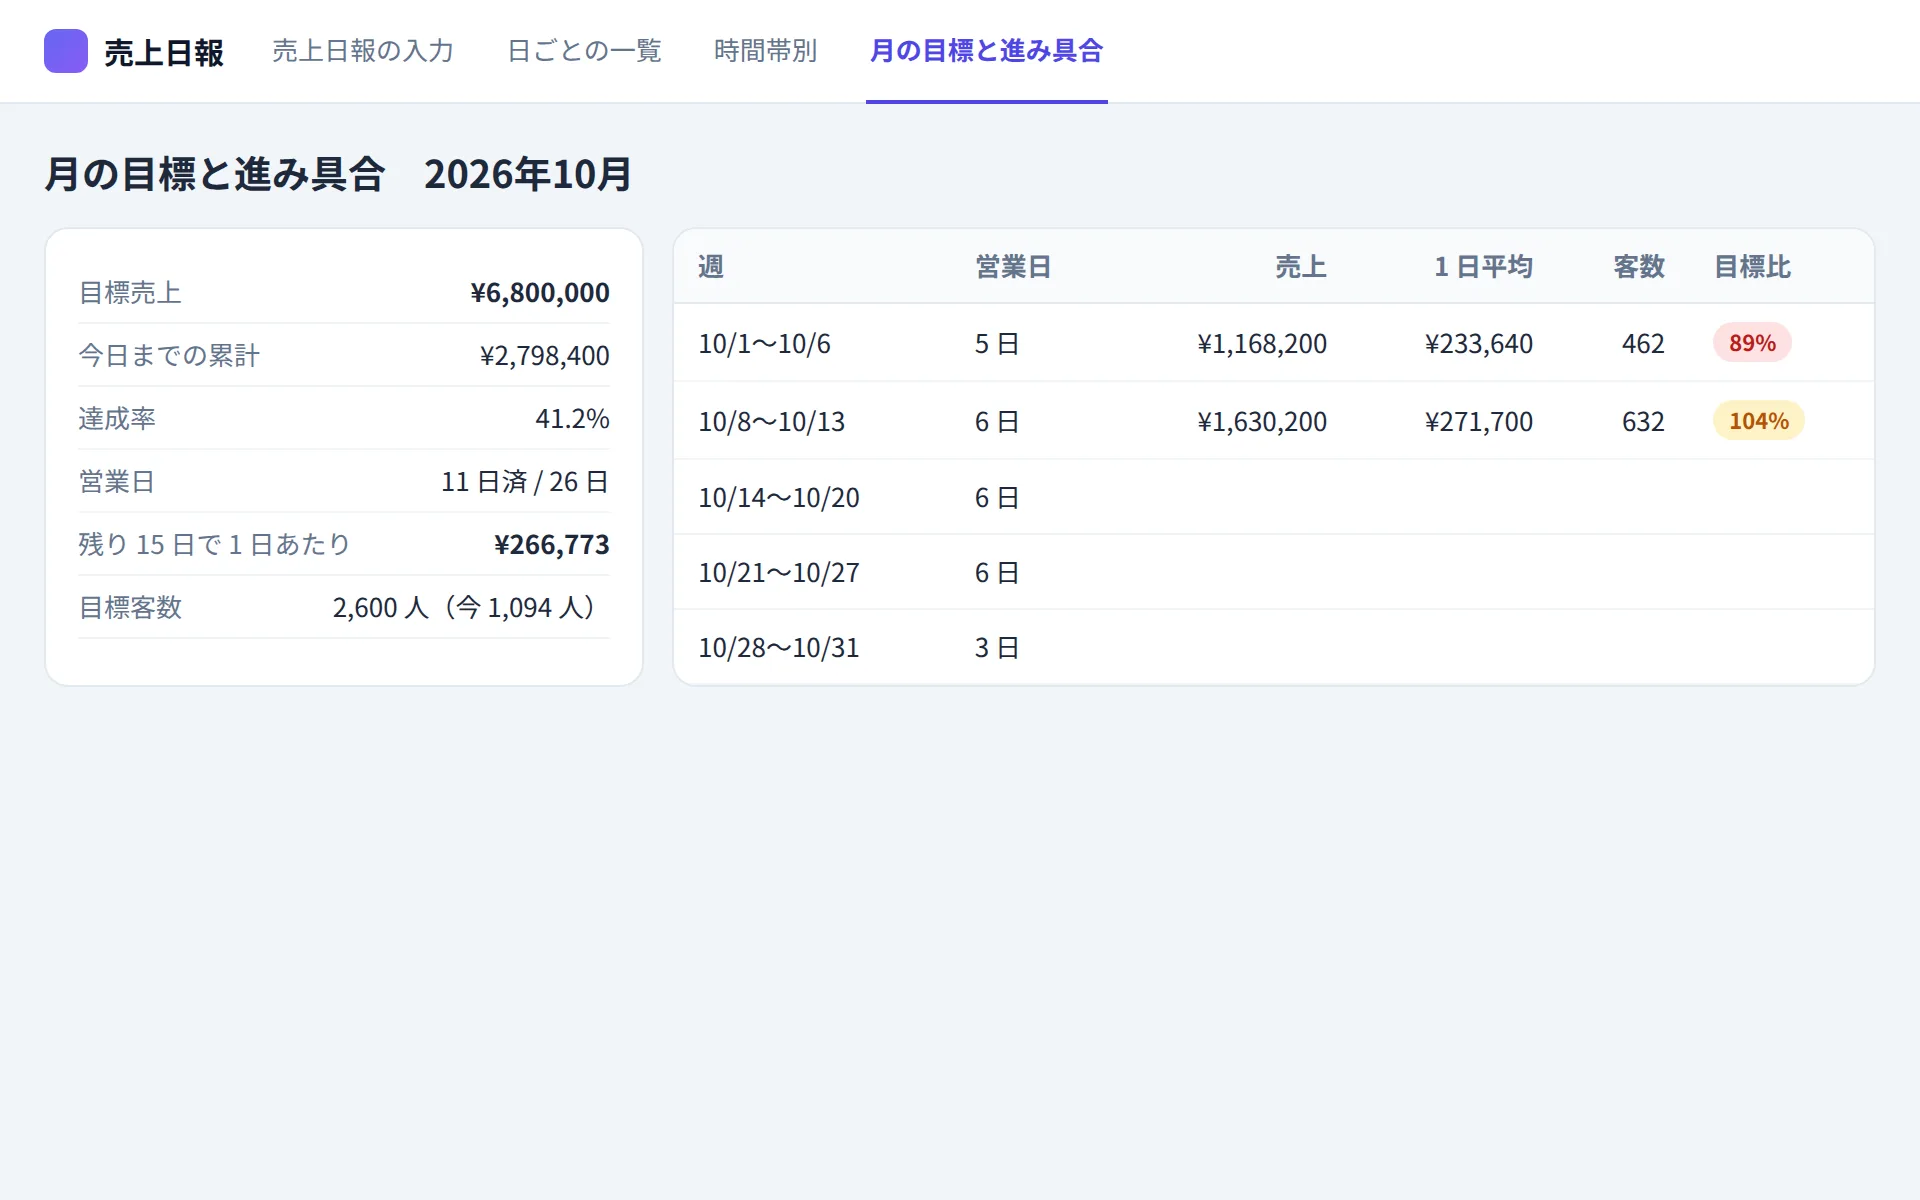Viewport: 1920px width, 1200px height.
Task: Click the 632 customer count cell
Action: point(1643,422)
